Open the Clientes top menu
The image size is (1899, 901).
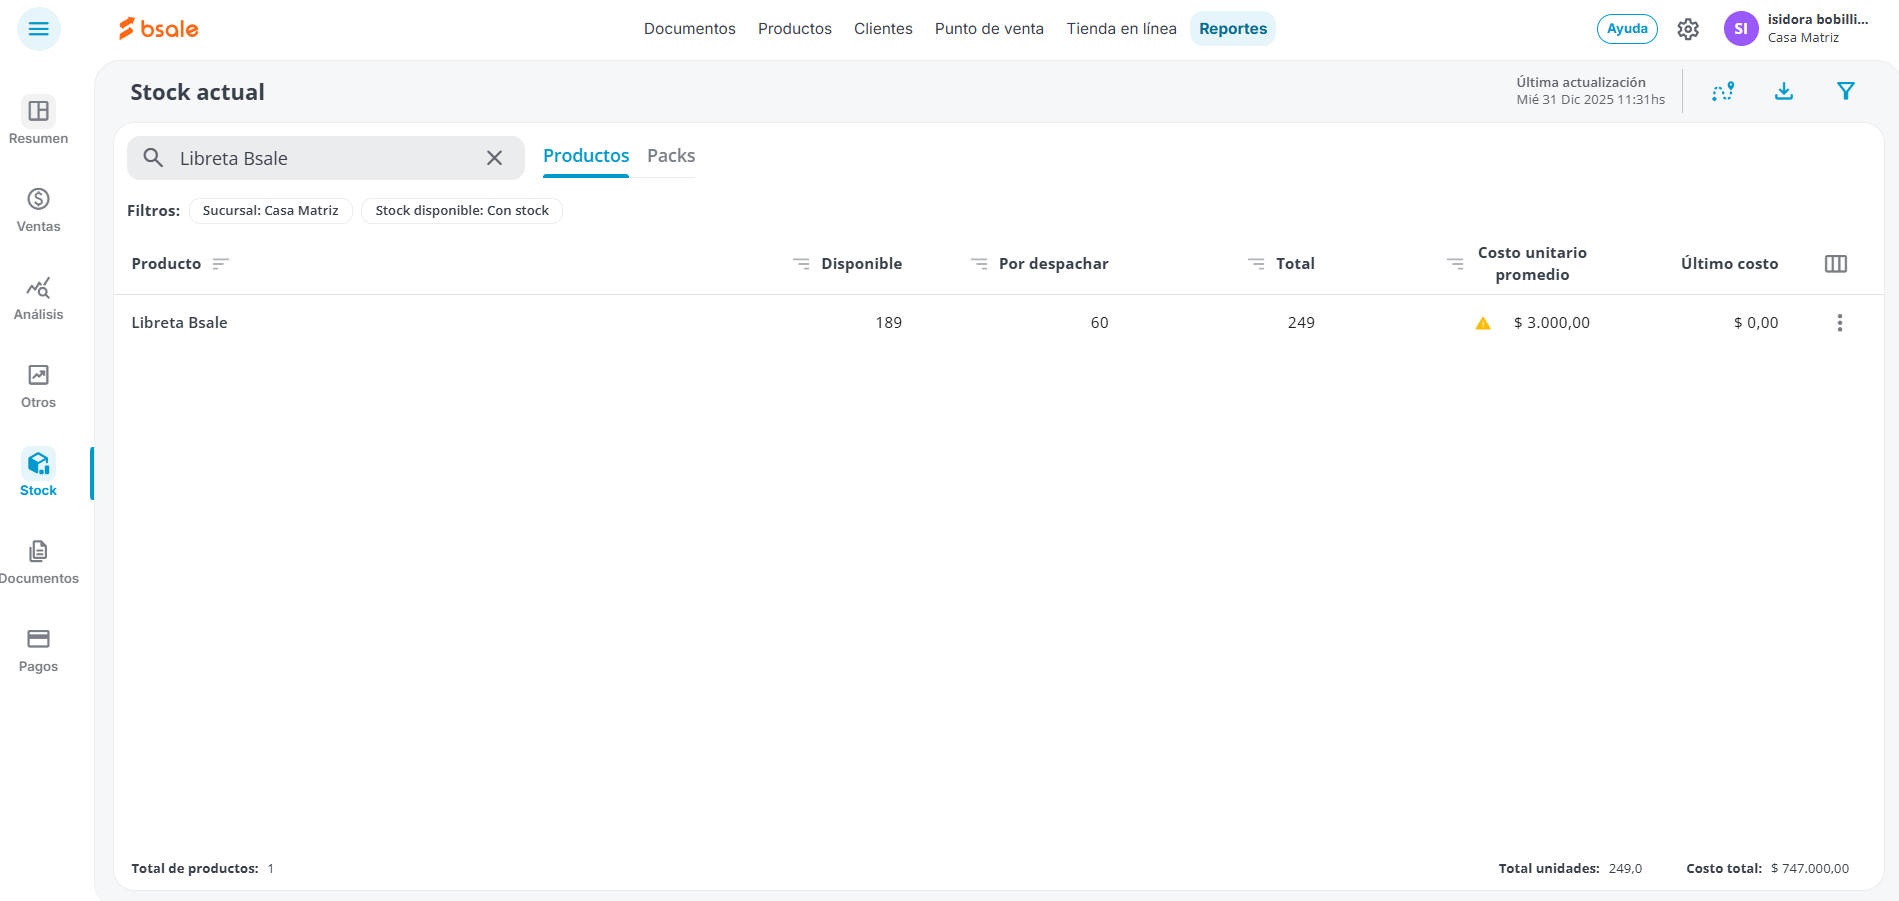click(883, 29)
